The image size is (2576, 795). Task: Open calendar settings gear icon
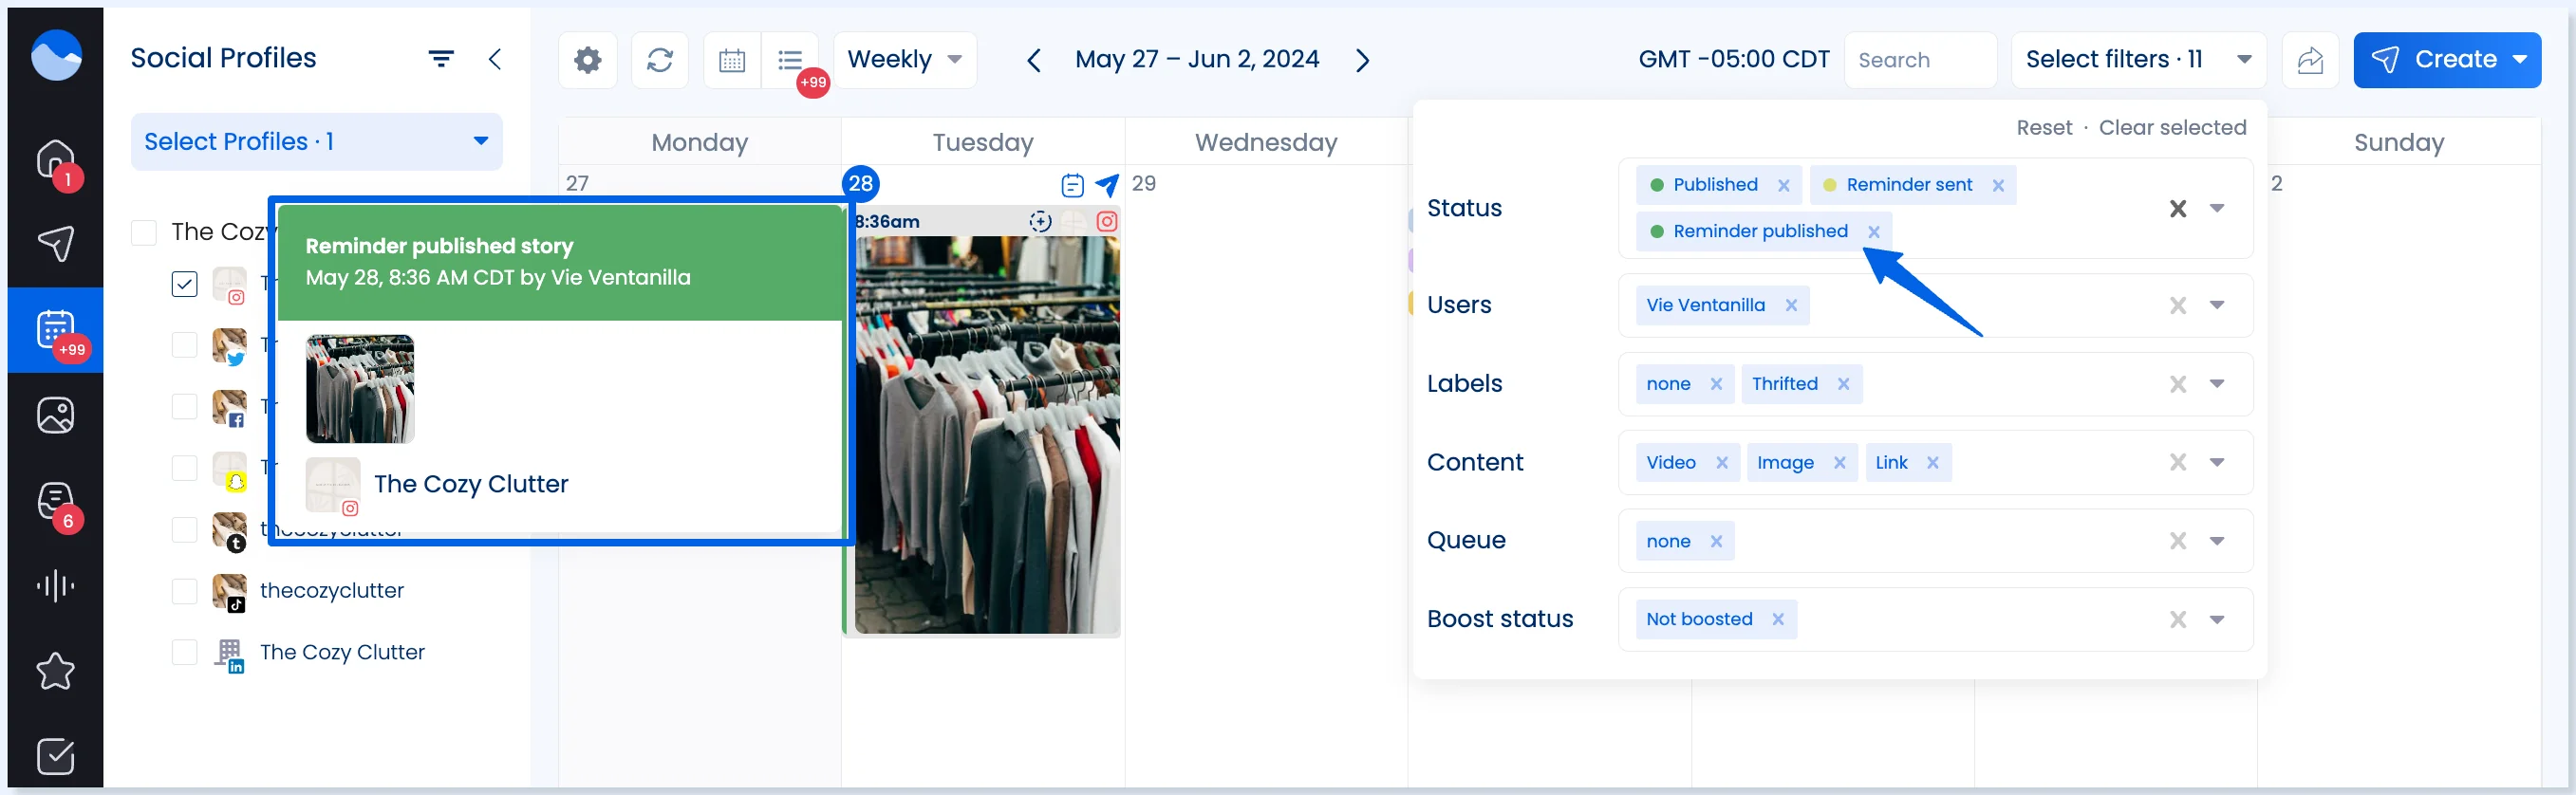click(587, 60)
